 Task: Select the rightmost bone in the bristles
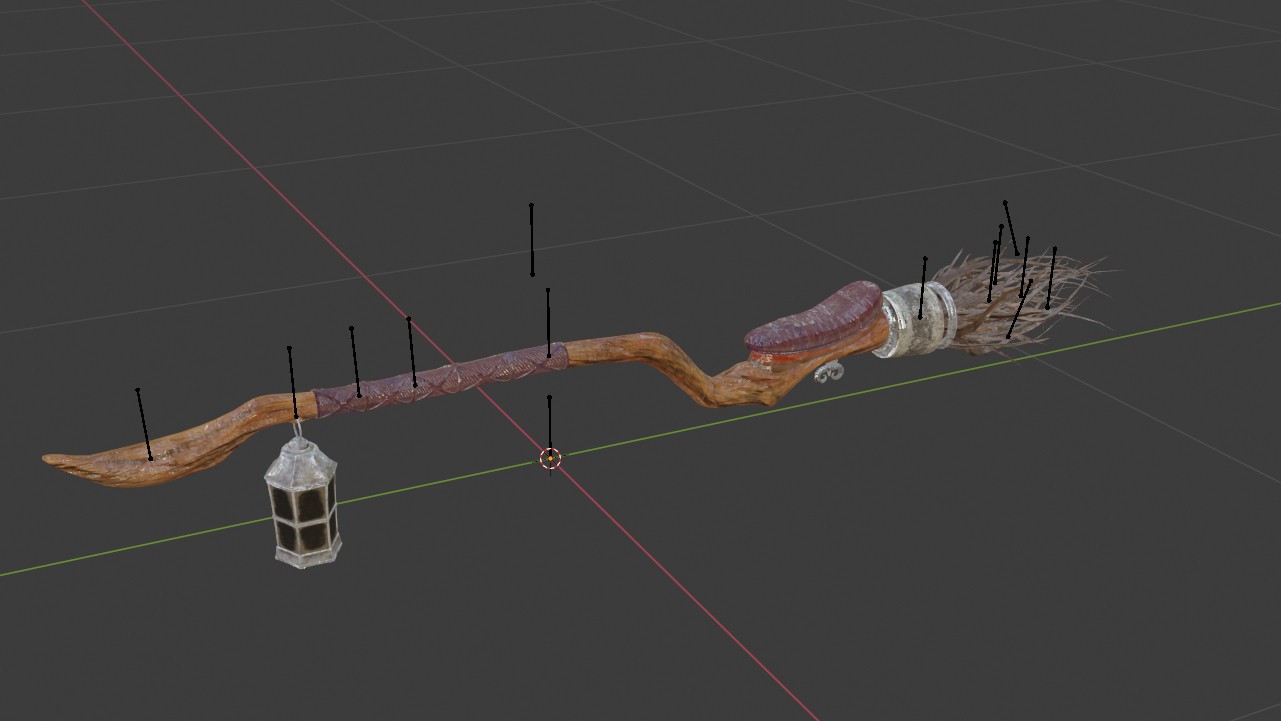click(1051, 277)
